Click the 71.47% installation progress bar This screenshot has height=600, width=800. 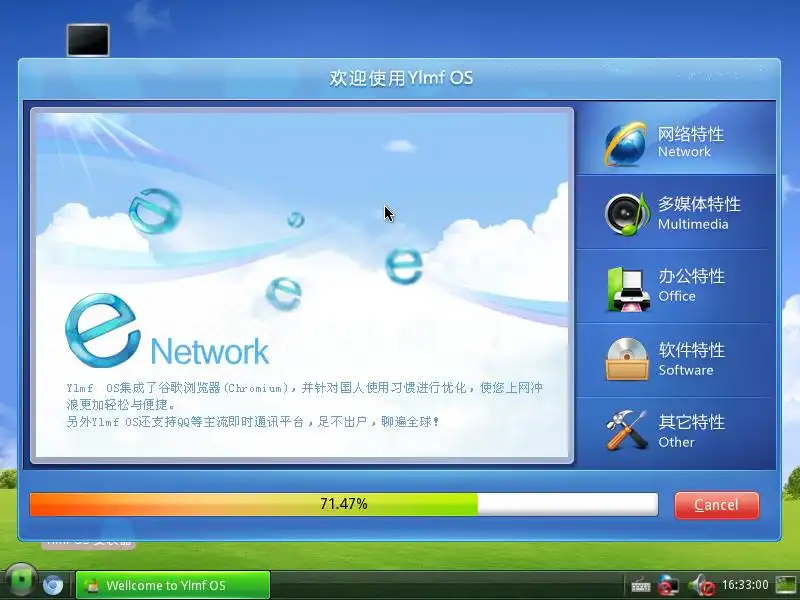344,504
